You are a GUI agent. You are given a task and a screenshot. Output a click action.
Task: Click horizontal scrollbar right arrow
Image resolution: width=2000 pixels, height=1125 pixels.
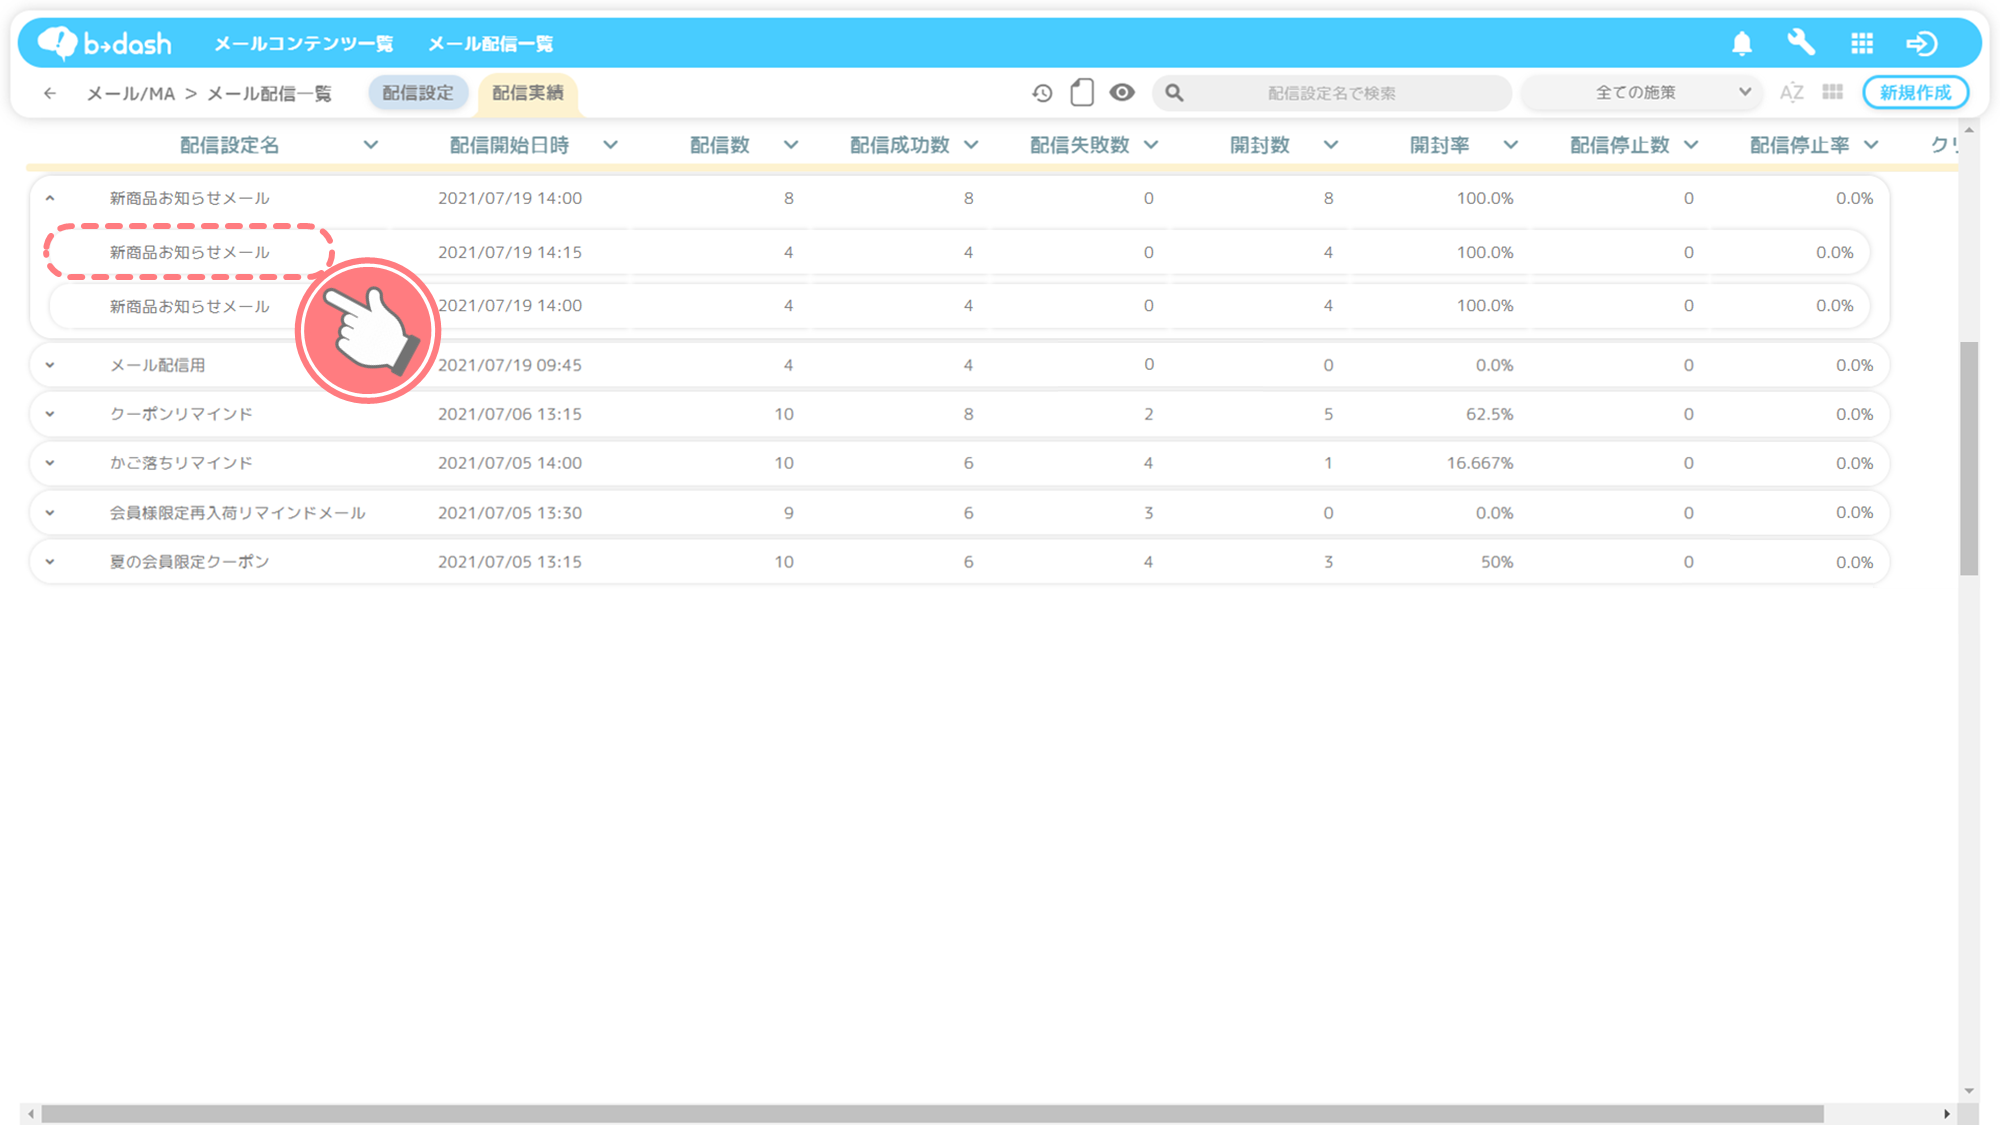[x=1947, y=1114]
